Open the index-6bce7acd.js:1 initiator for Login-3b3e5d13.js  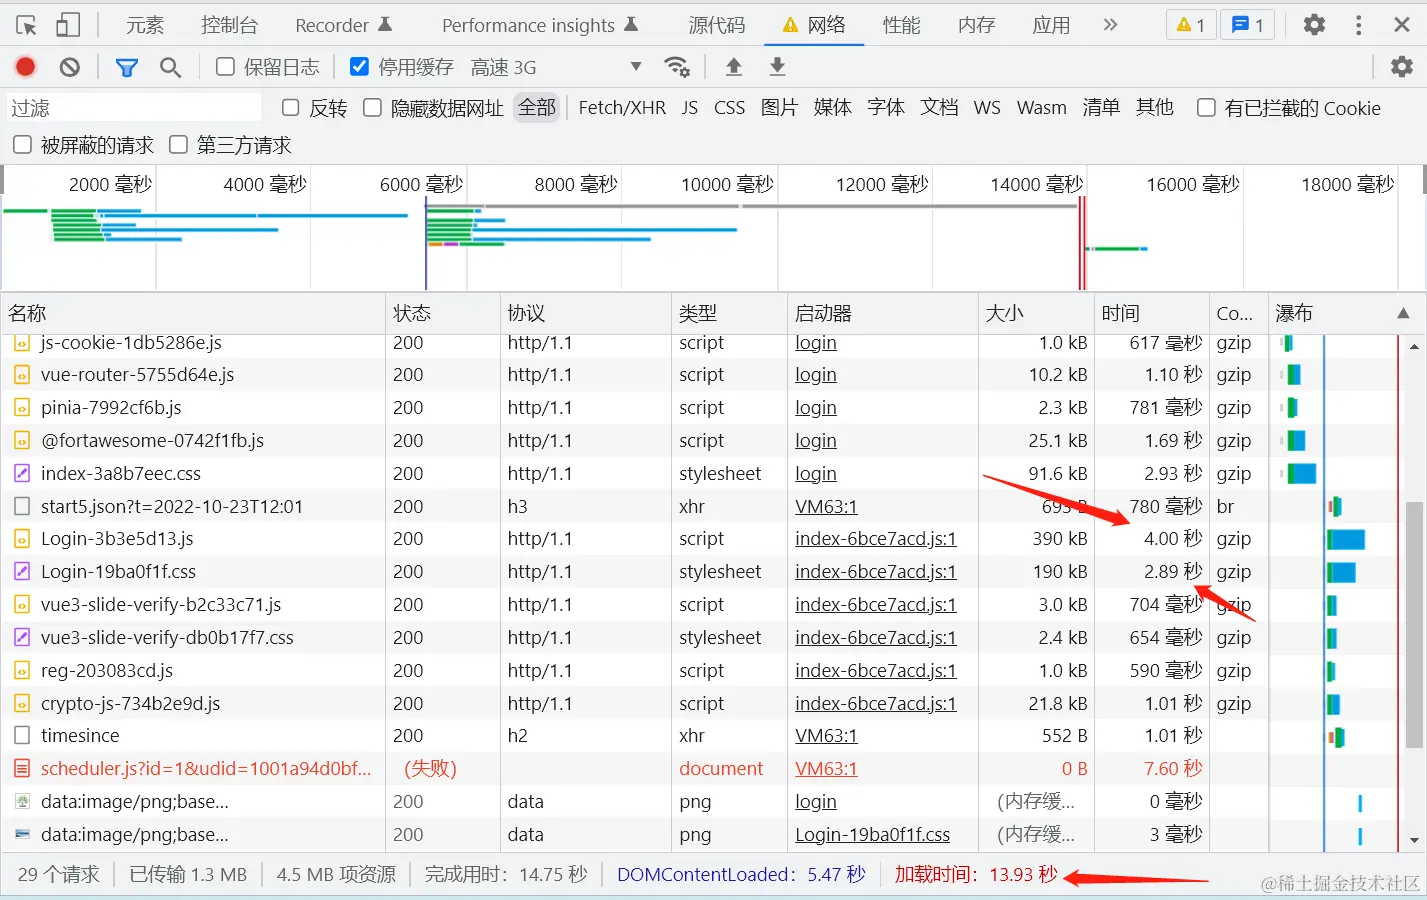pyautogui.click(x=875, y=539)
